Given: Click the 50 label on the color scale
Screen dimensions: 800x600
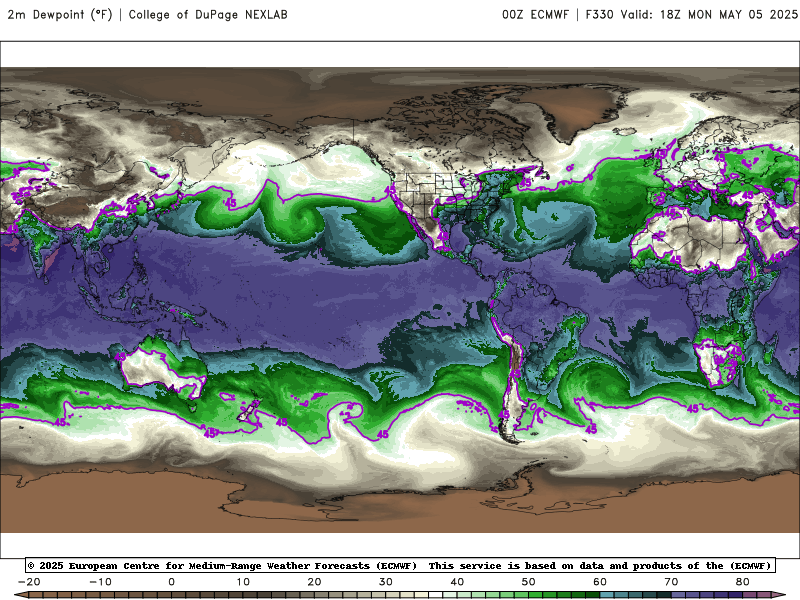Looking at the screenshot, I should point(529,582).
